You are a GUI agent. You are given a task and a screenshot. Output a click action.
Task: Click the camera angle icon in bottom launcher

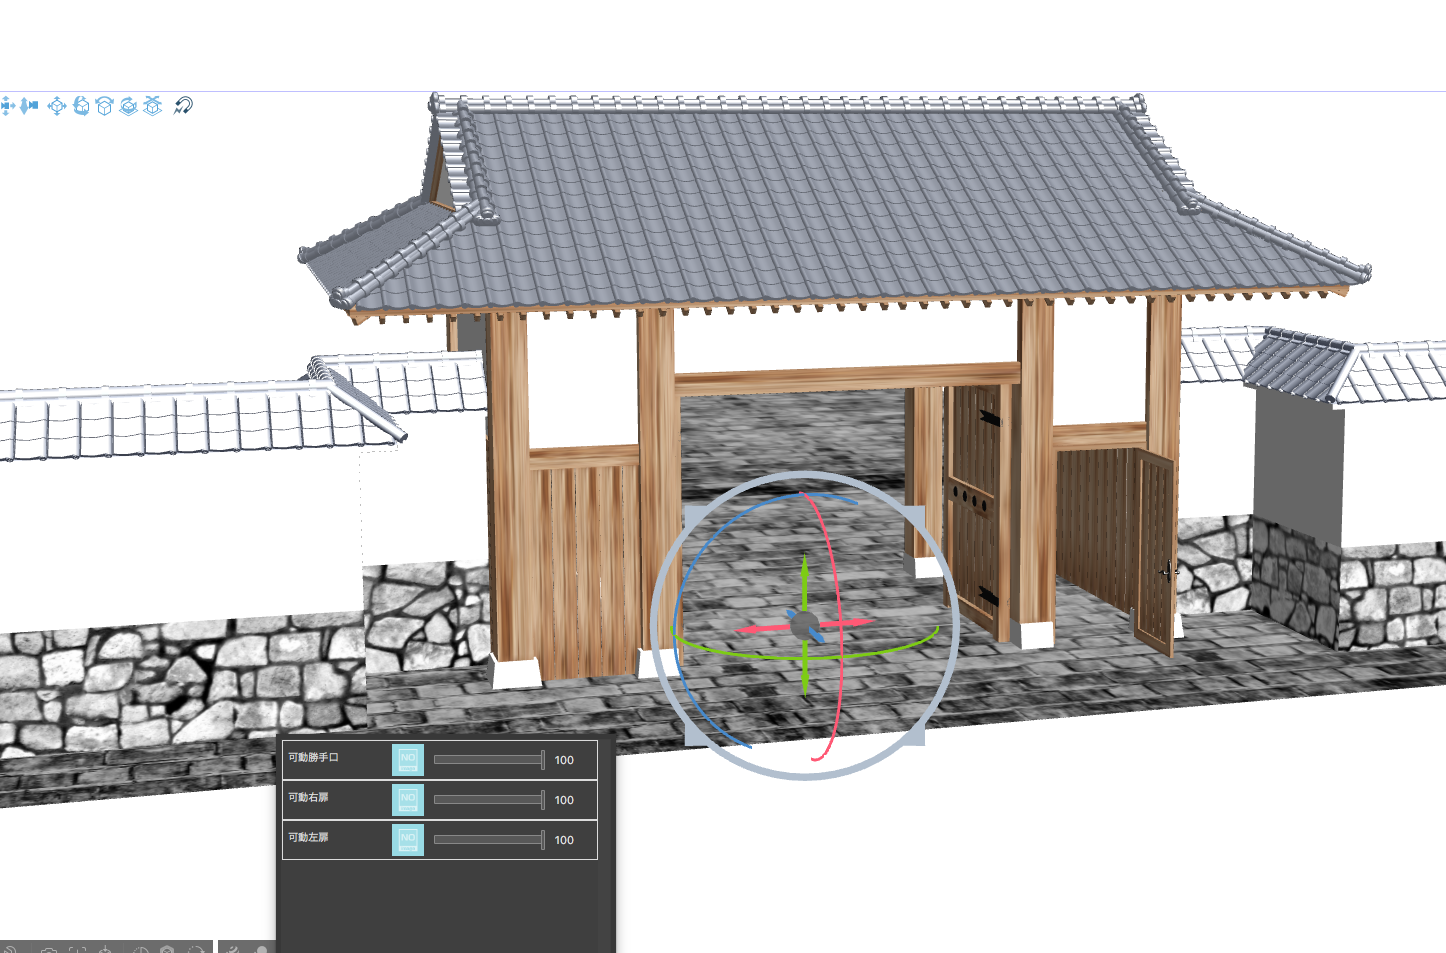50,948
